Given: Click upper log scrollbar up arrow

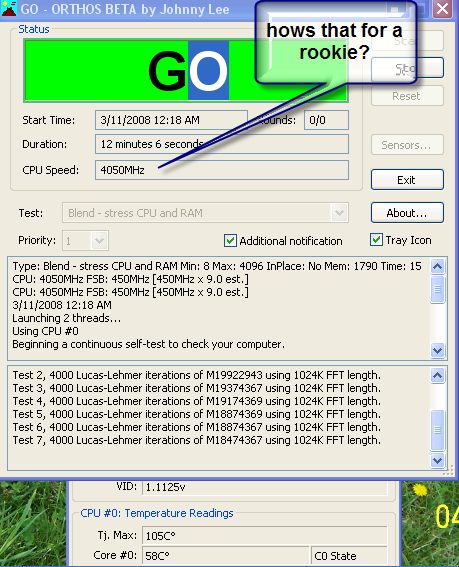Looking at the screenshot, I should point(437,267).
